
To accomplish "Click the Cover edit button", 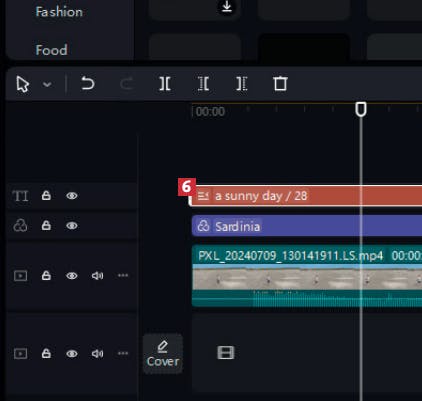I will tap(163, 354).
